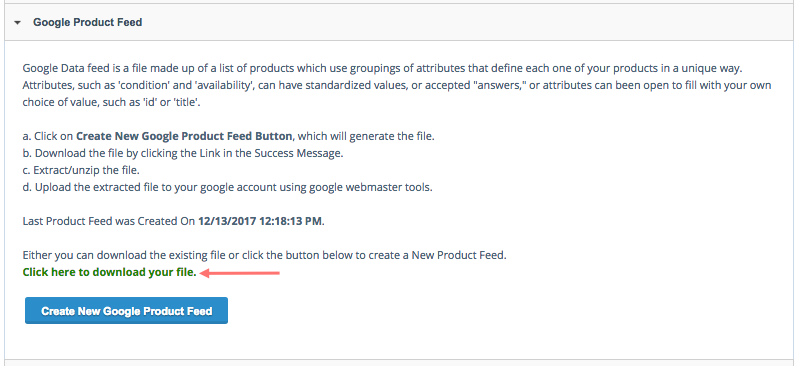Collapse the Google Product Feed section triangle
Image resolution: width=800 pixels, height=366 pixels.
coord(18,23)
